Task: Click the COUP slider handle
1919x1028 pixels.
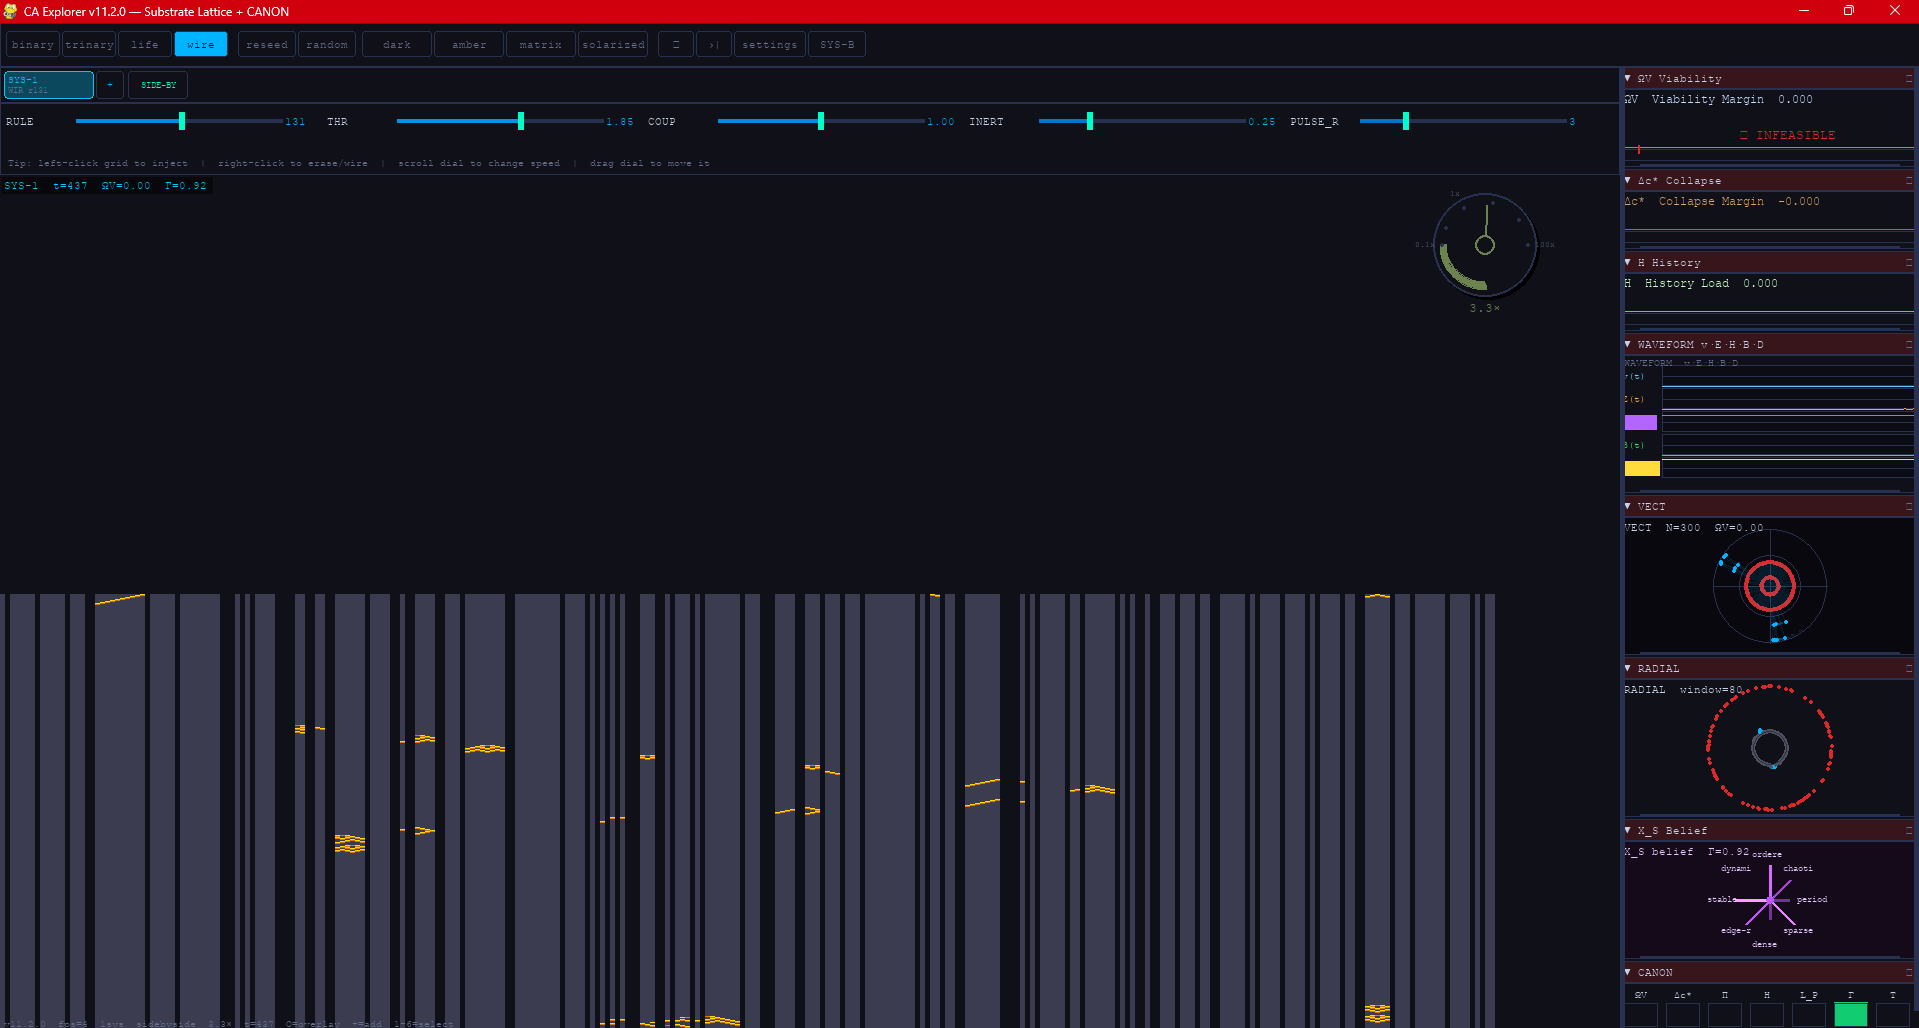Action: [x=821, y=121]
